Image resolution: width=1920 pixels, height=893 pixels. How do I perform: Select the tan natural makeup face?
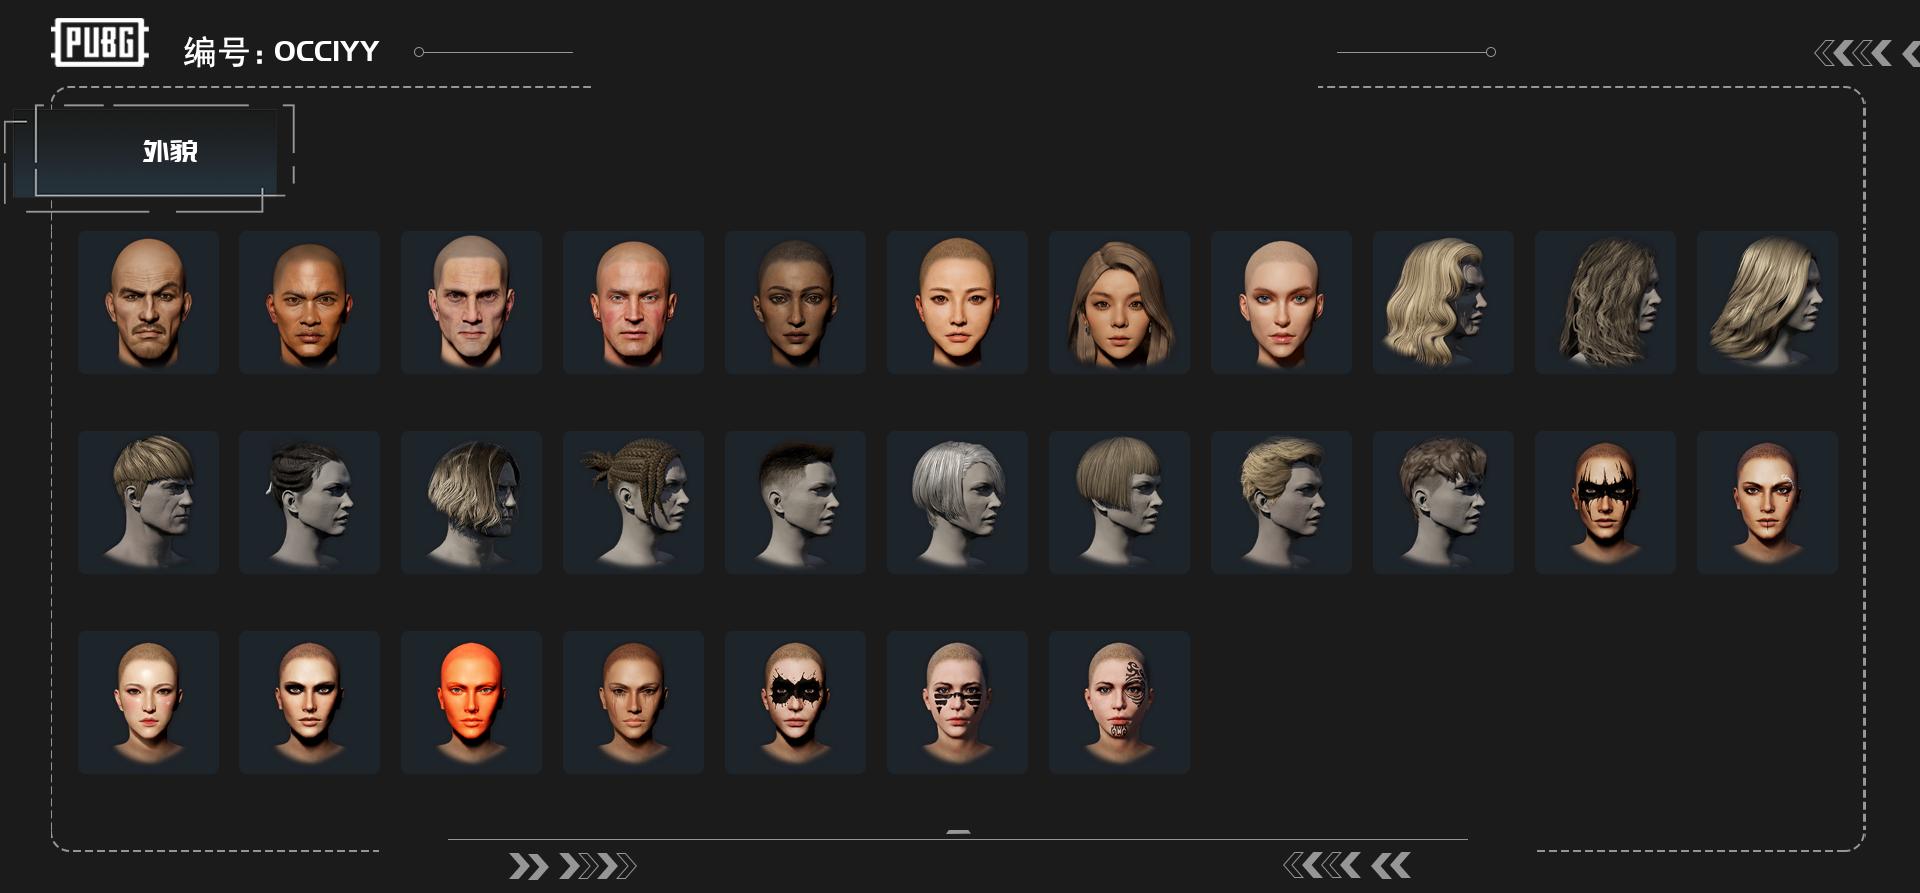click(633, 702)
